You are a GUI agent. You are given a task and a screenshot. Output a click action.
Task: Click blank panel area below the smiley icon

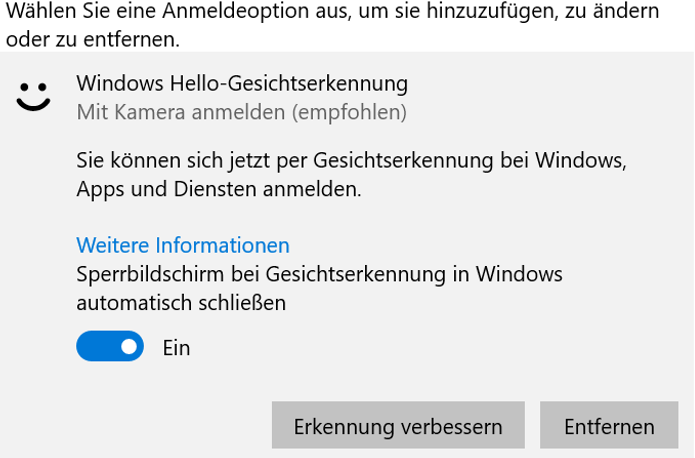34,250
